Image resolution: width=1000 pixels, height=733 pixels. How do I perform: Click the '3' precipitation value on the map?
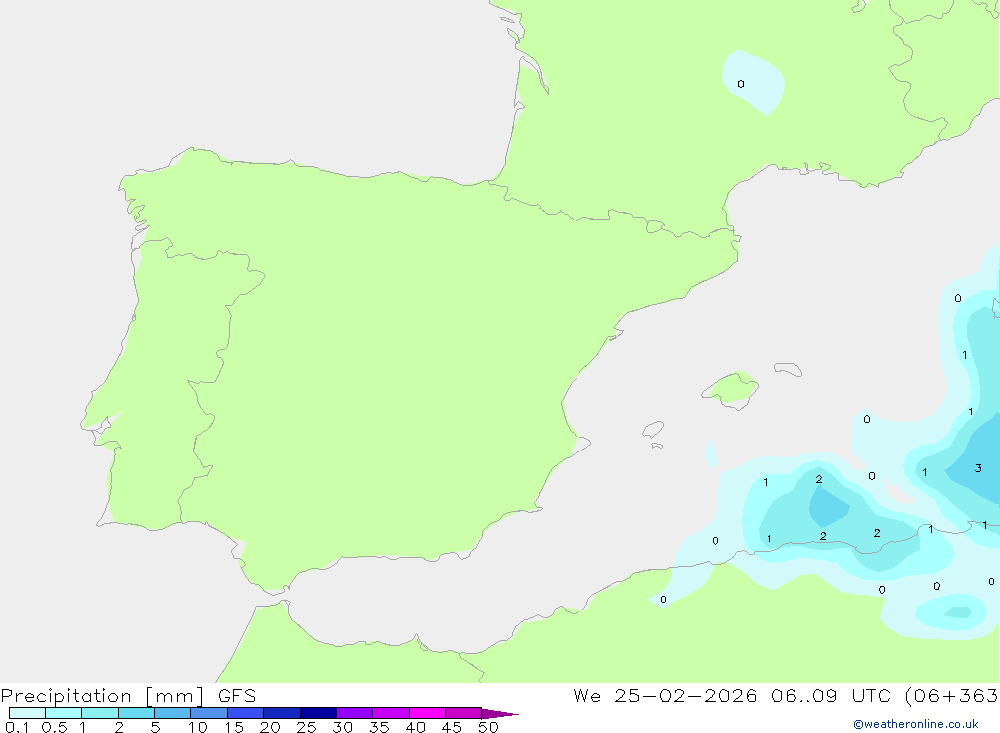point(978,468)
